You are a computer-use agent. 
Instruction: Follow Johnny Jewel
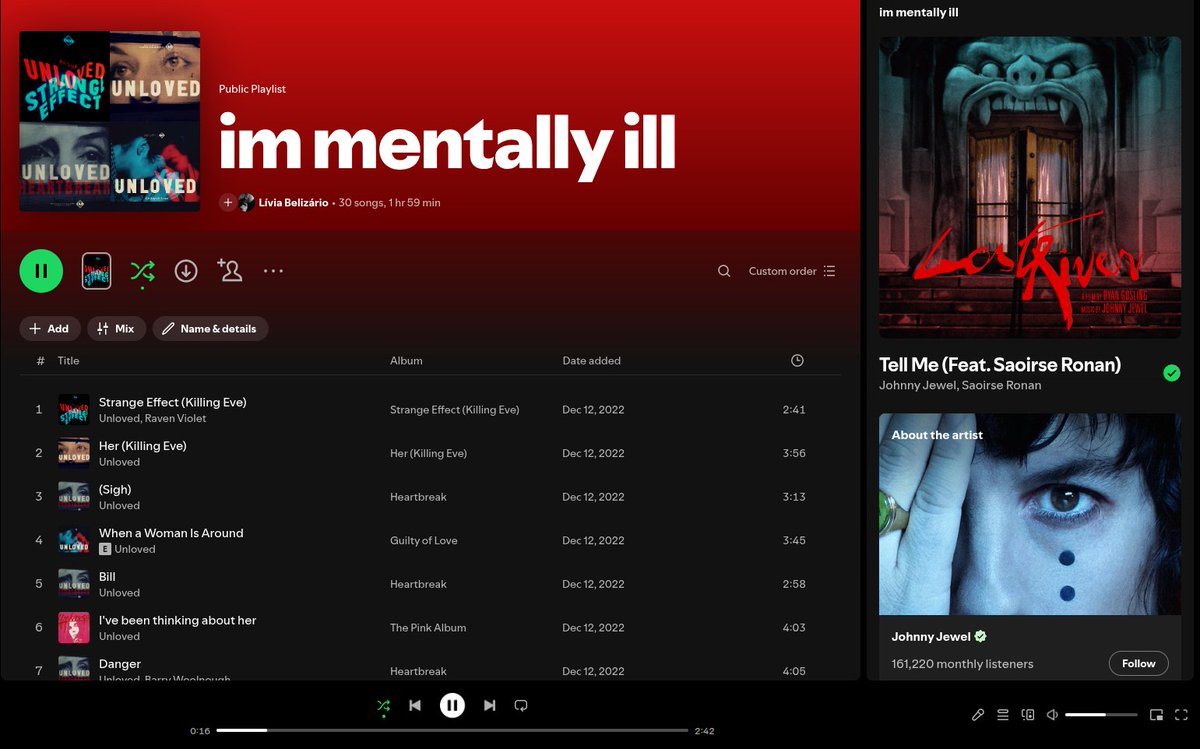(x=1138, y=663)
